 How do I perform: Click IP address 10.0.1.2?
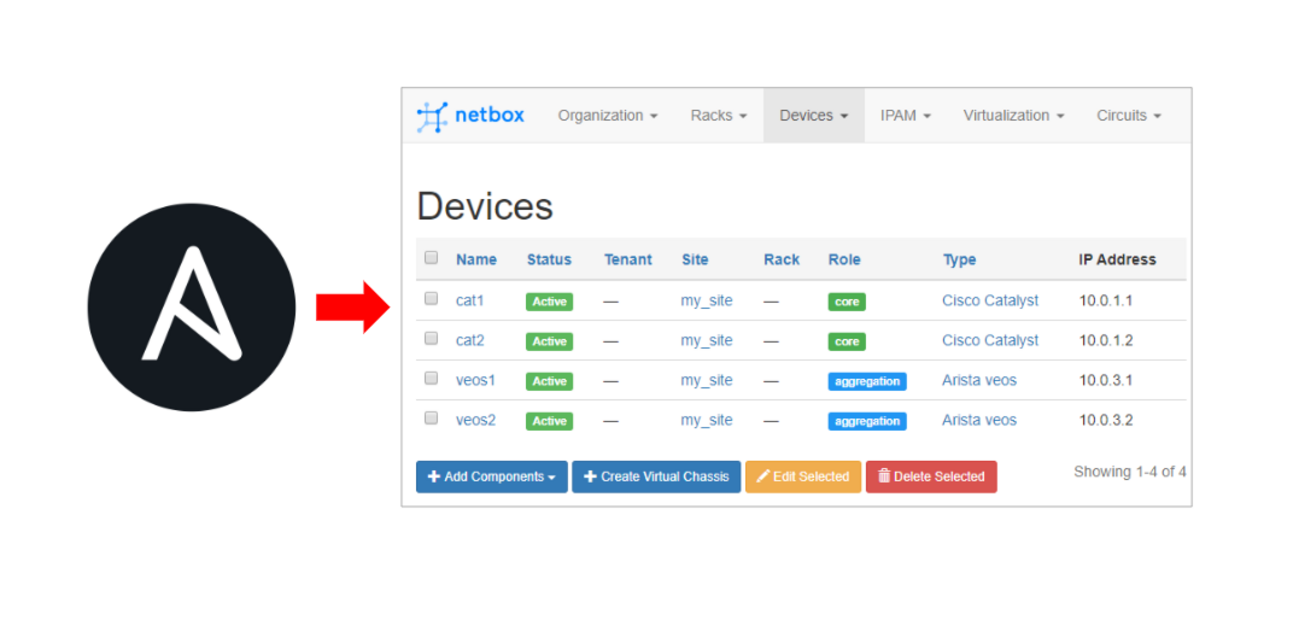pyautogui.click(x=1106, y=341)
